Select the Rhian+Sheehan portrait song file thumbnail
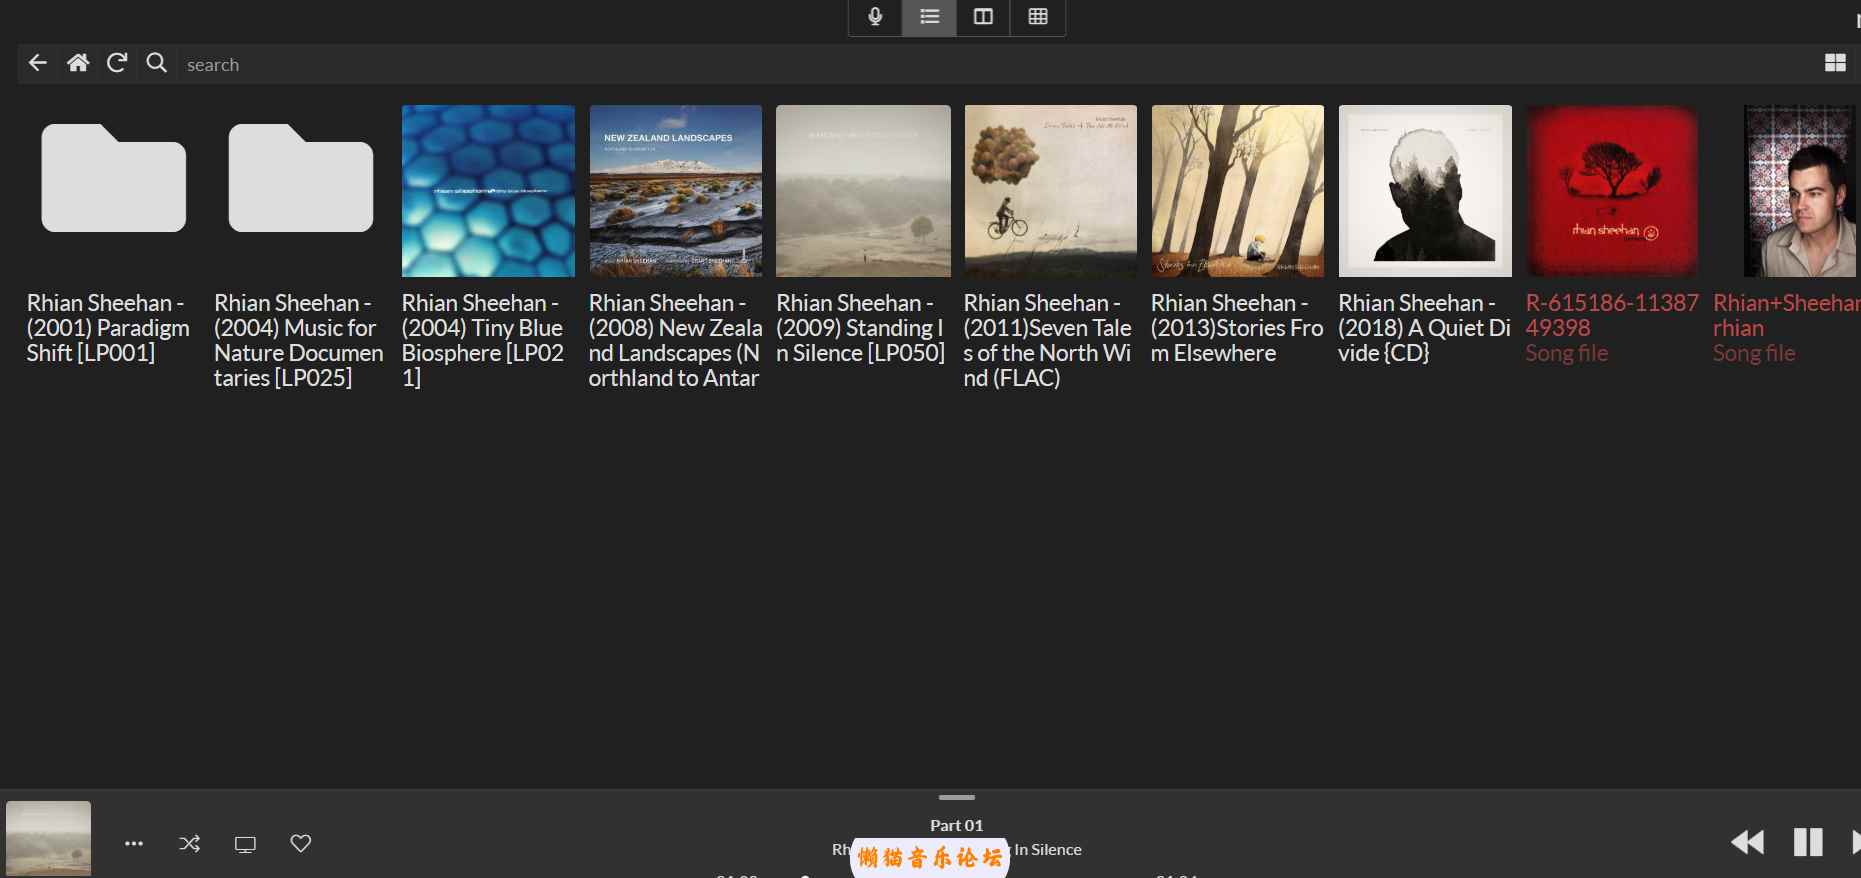Viewport: 1861px width, 878px height. 1800,191
